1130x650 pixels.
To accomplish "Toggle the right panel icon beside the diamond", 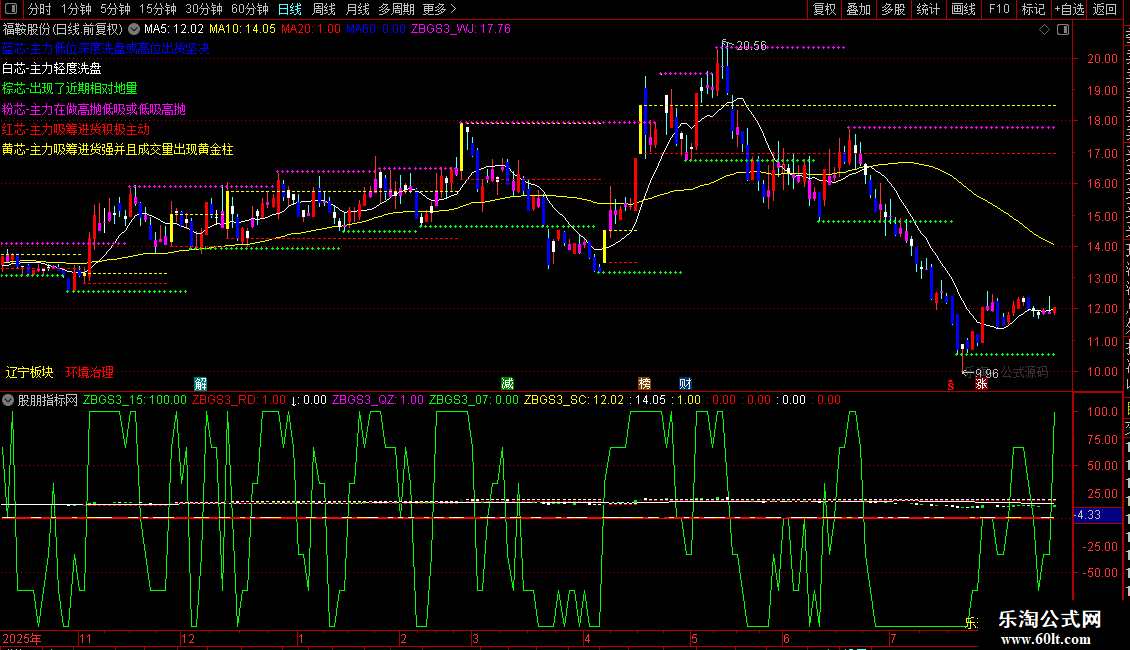I will click(1063, 30).
